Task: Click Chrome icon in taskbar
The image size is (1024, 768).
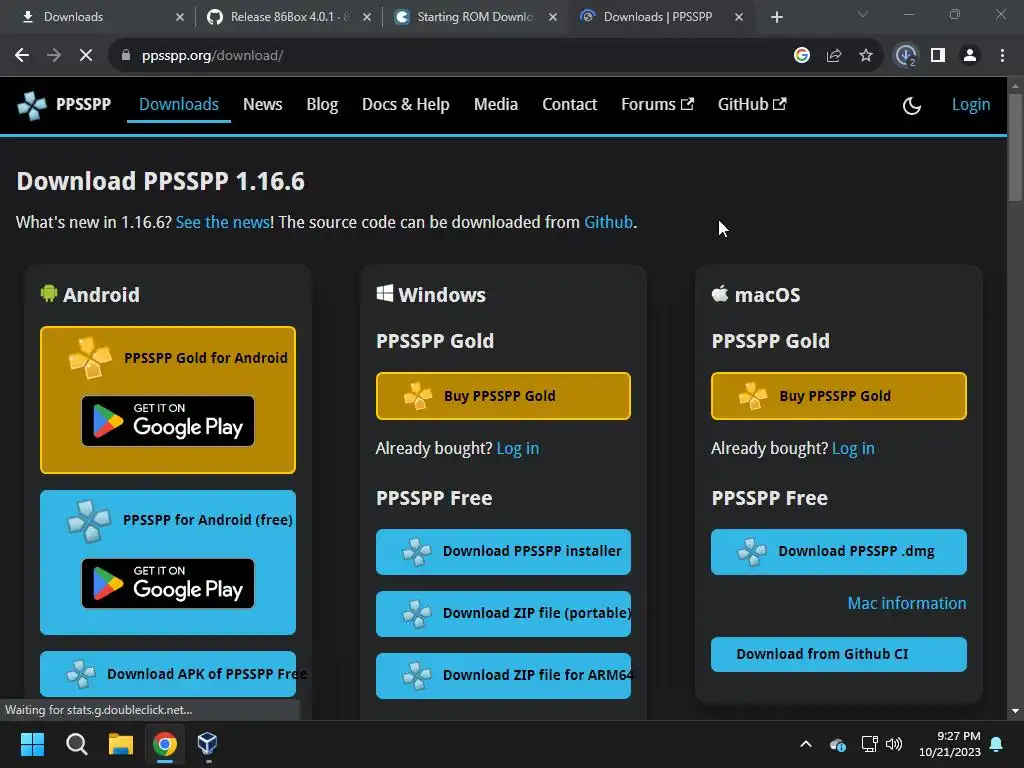Action: [165, 744]
